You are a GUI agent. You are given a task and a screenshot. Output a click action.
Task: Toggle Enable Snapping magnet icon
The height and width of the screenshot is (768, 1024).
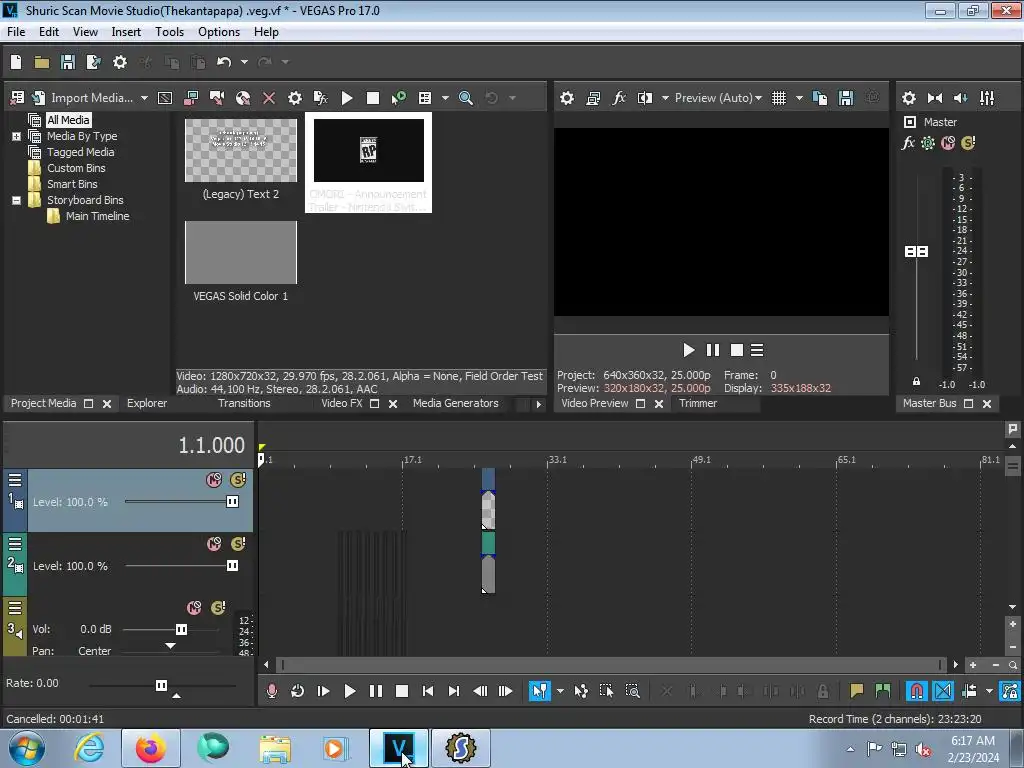coord(917,691)
